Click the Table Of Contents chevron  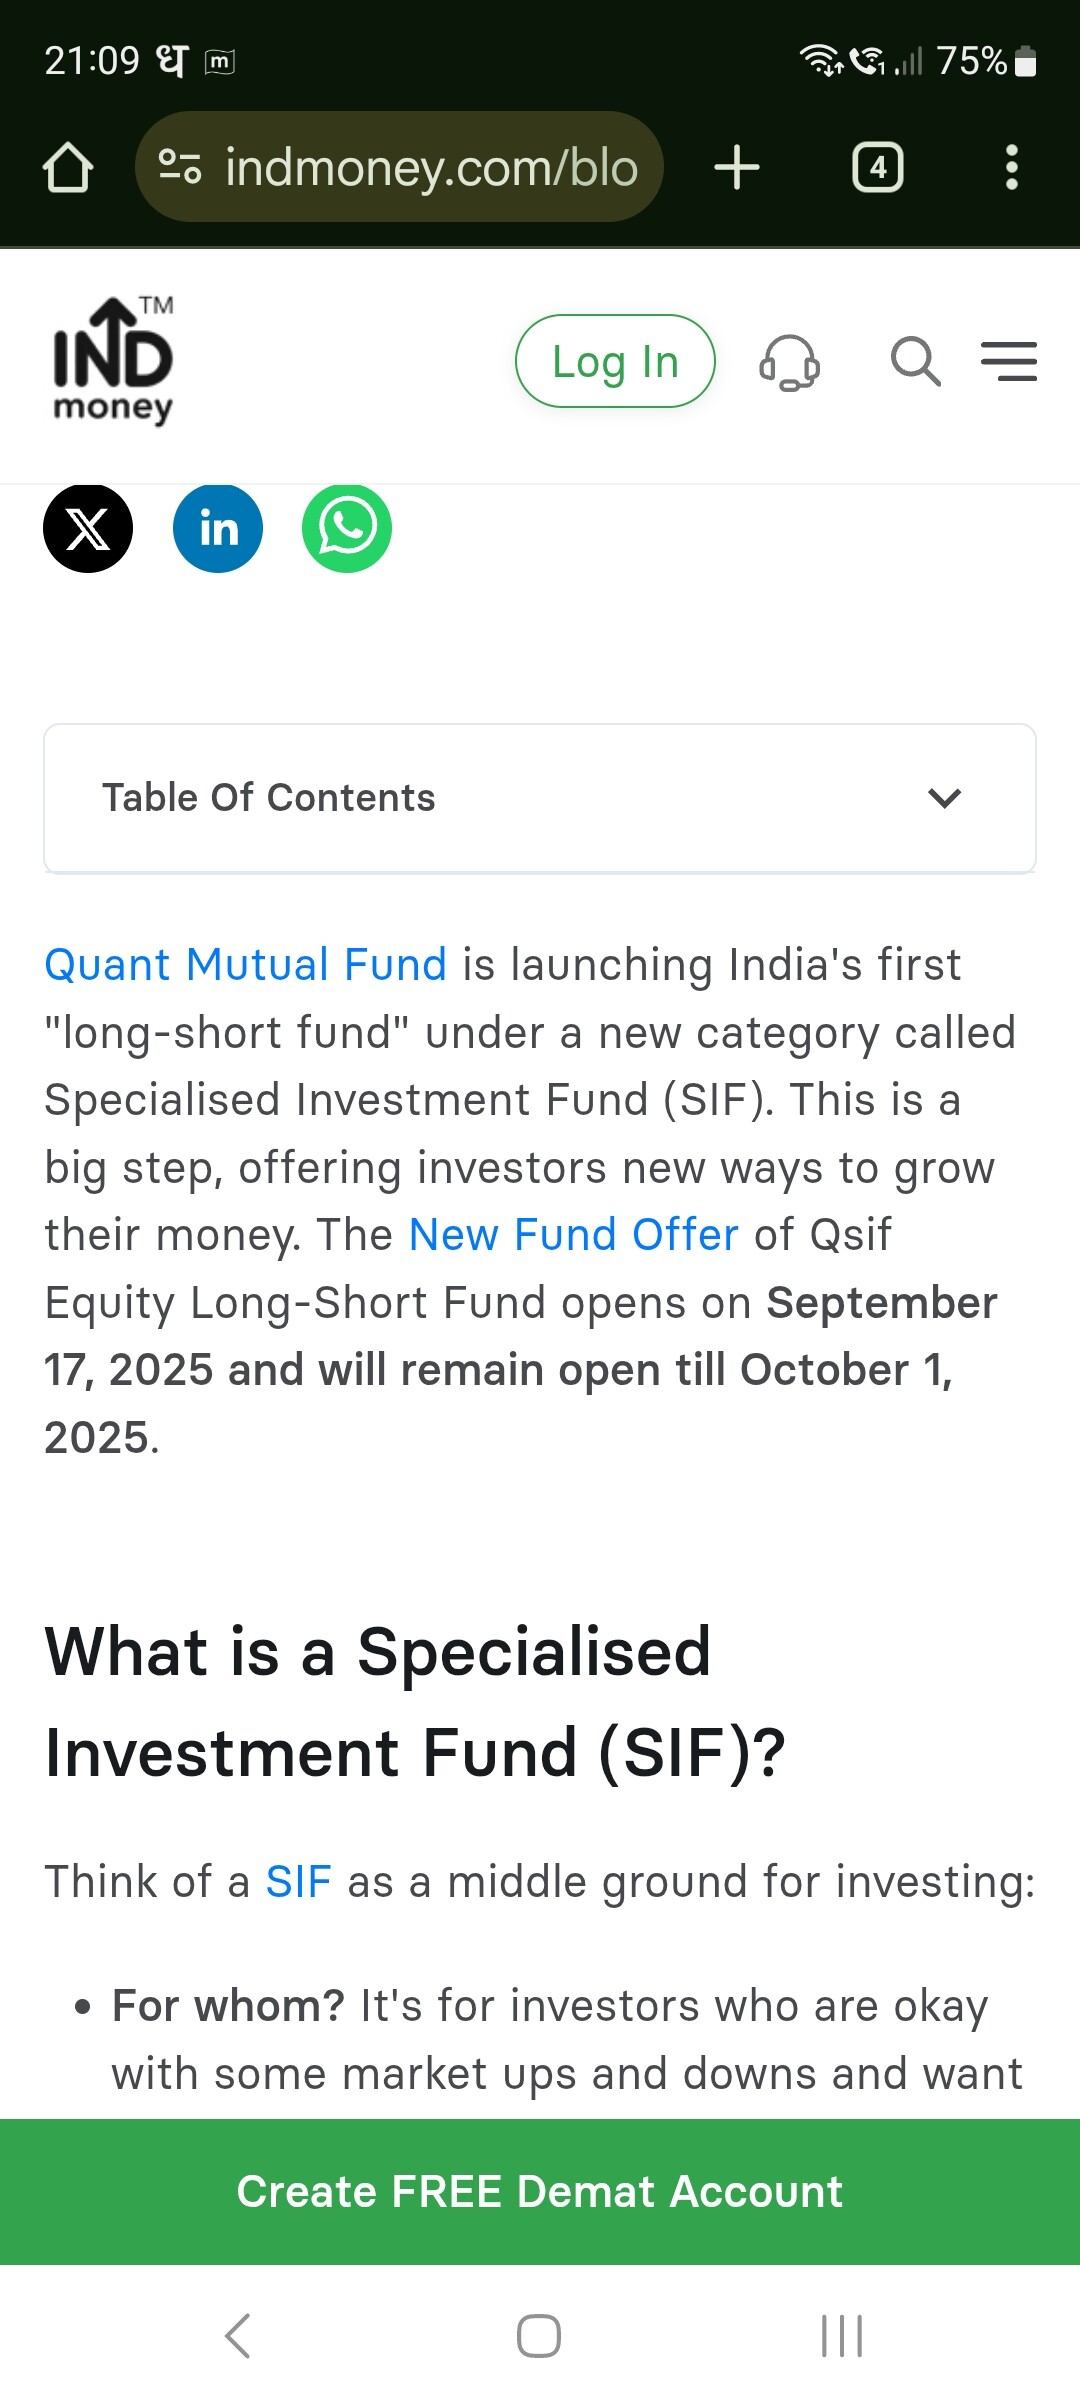pyautogui.click(x=944, y=798)
